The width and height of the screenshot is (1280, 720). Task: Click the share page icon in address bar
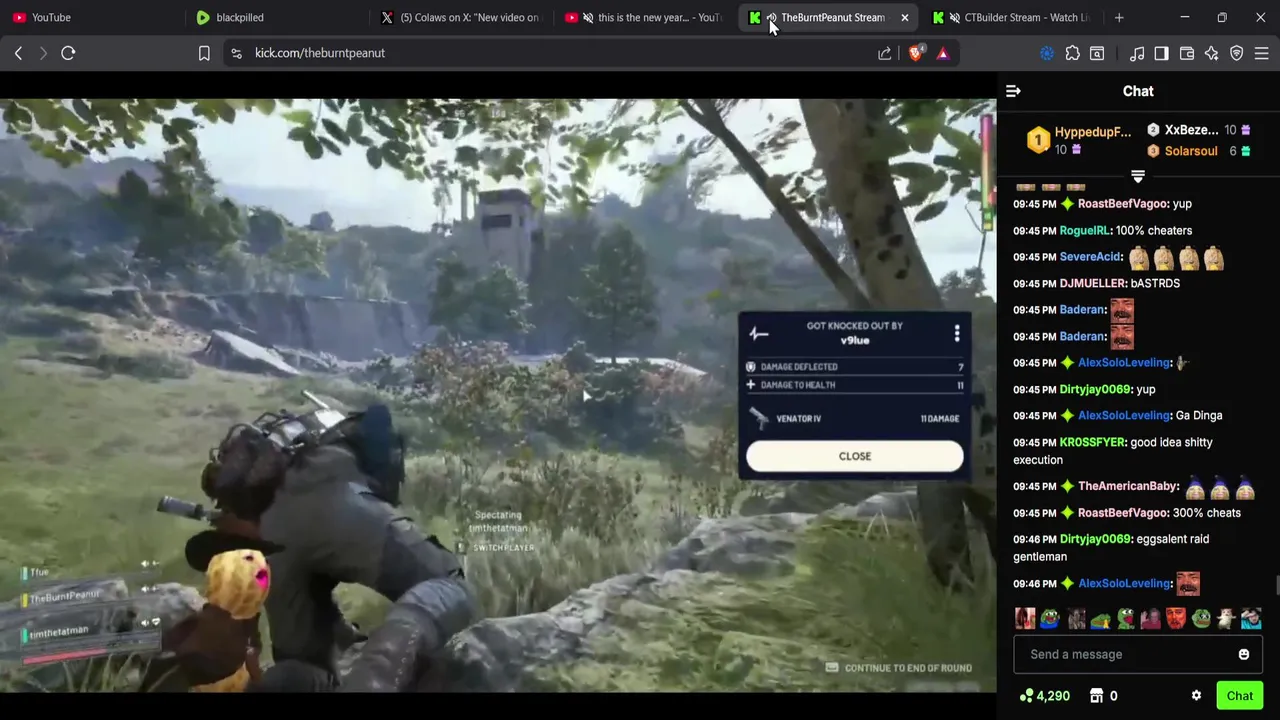pyautogui.click(x=885, y=53)
